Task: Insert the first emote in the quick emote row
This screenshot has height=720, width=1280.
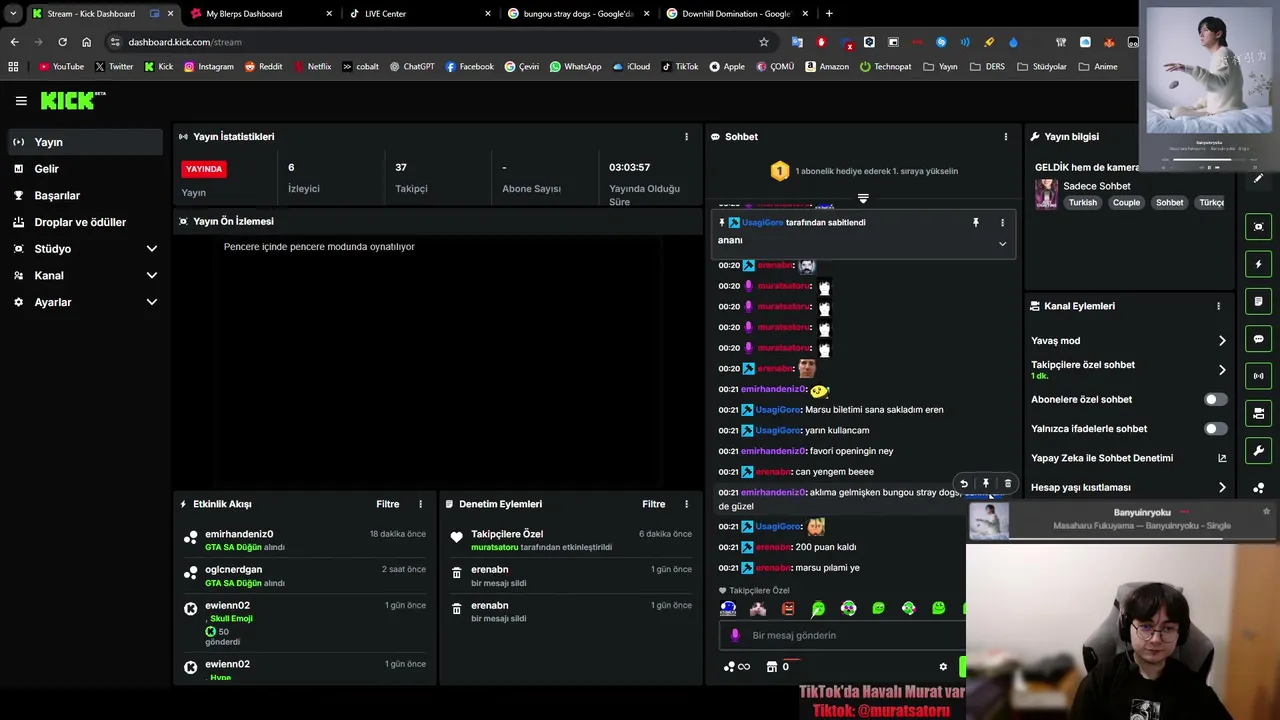Action: (728, 608)
